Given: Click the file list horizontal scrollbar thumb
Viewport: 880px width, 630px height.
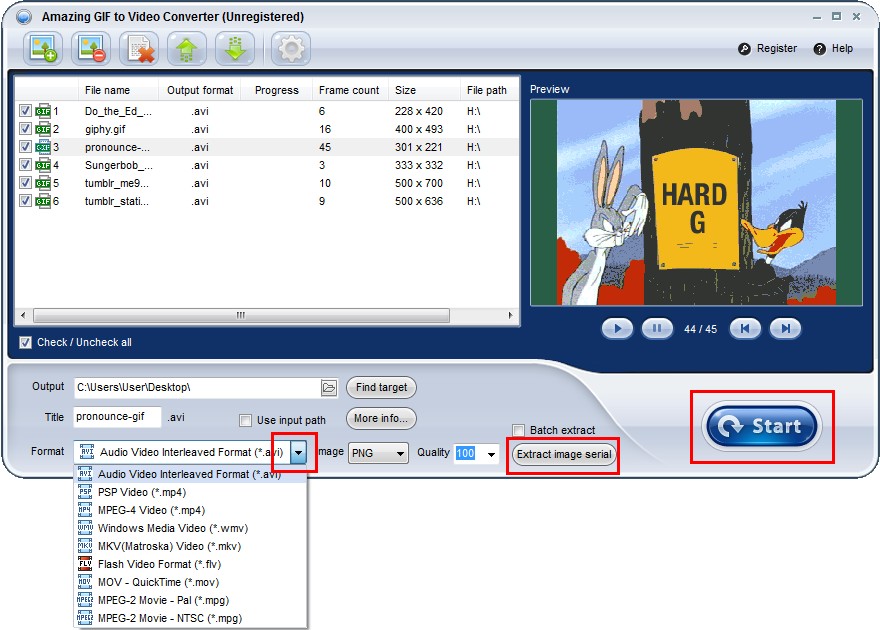Looking at the screenshot, I should coord(241,315).
